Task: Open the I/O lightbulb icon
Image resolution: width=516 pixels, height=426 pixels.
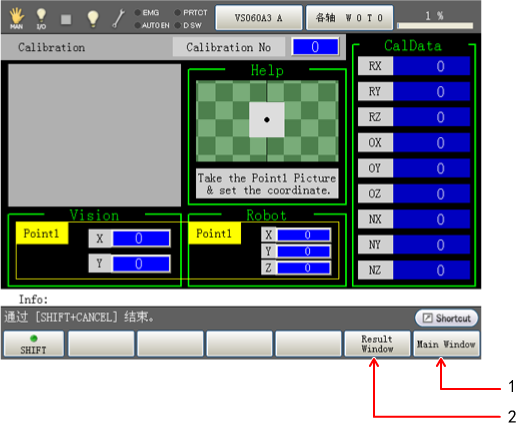Action: [41, 18]
